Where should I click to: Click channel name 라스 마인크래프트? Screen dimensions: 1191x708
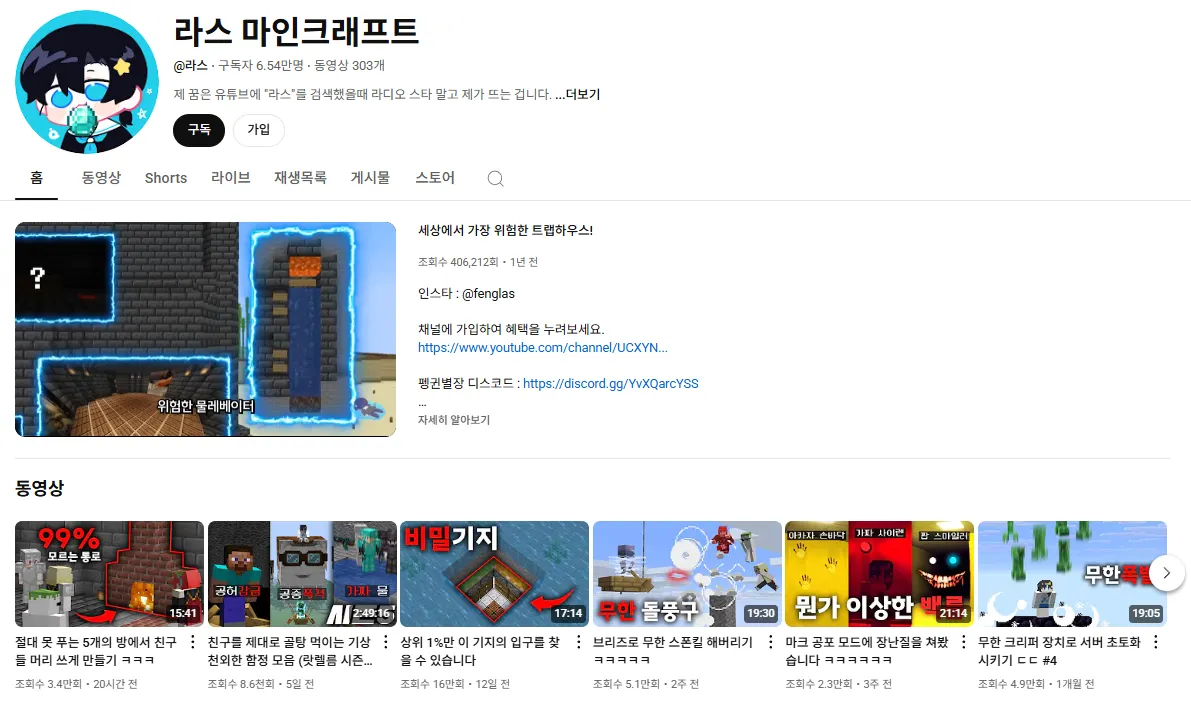(x=296, y=31)
